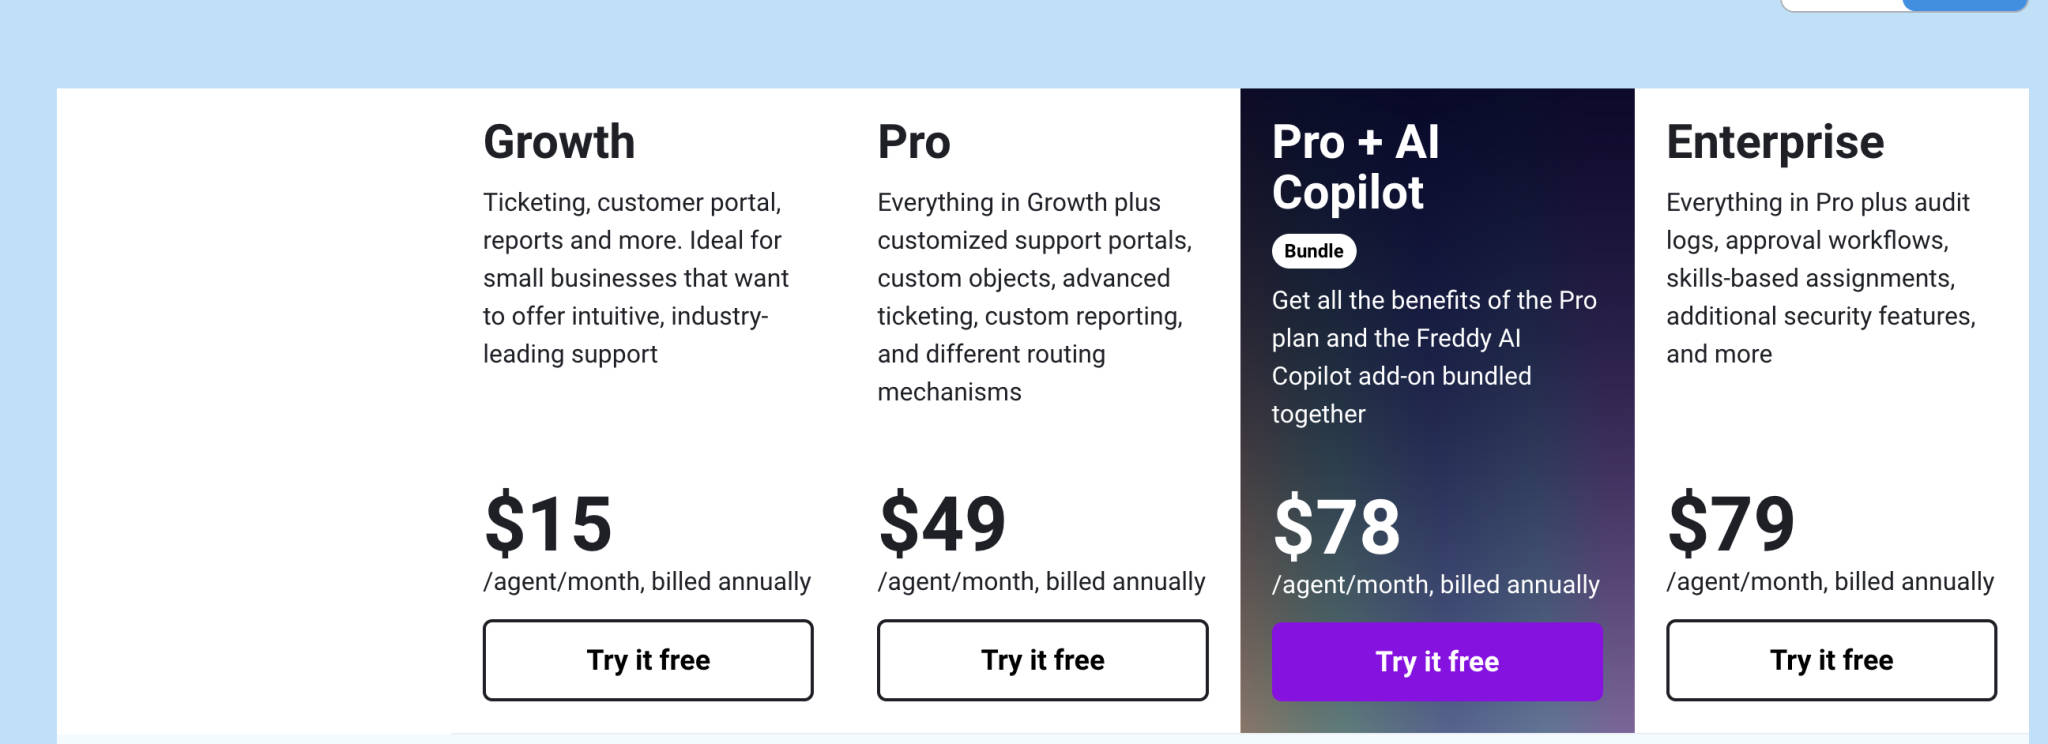Select the Growth plan heading
2048x744 pixels.
pos(558,142)
